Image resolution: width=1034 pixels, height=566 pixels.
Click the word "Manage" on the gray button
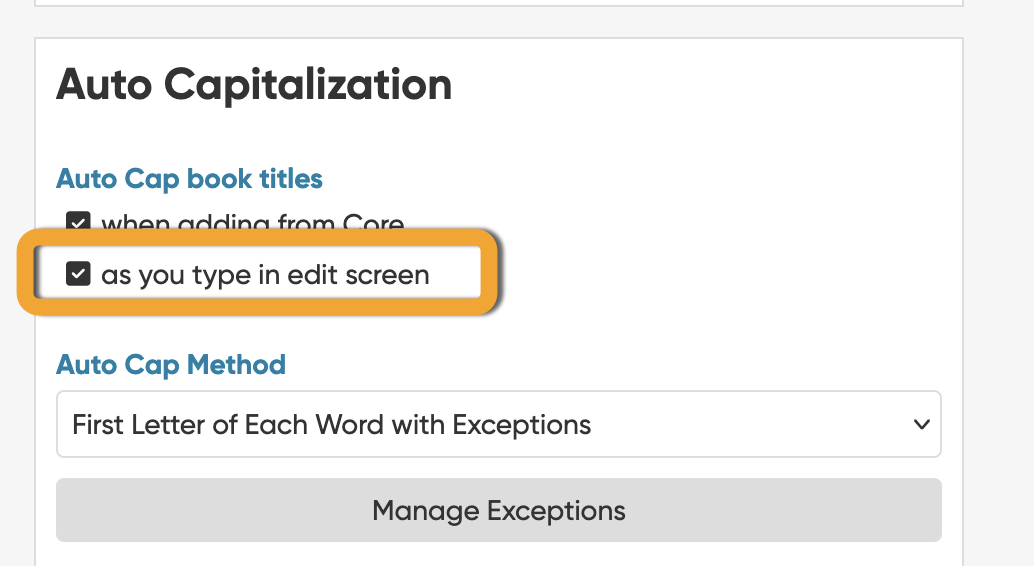pyautogui.click(x=424, y=510)
